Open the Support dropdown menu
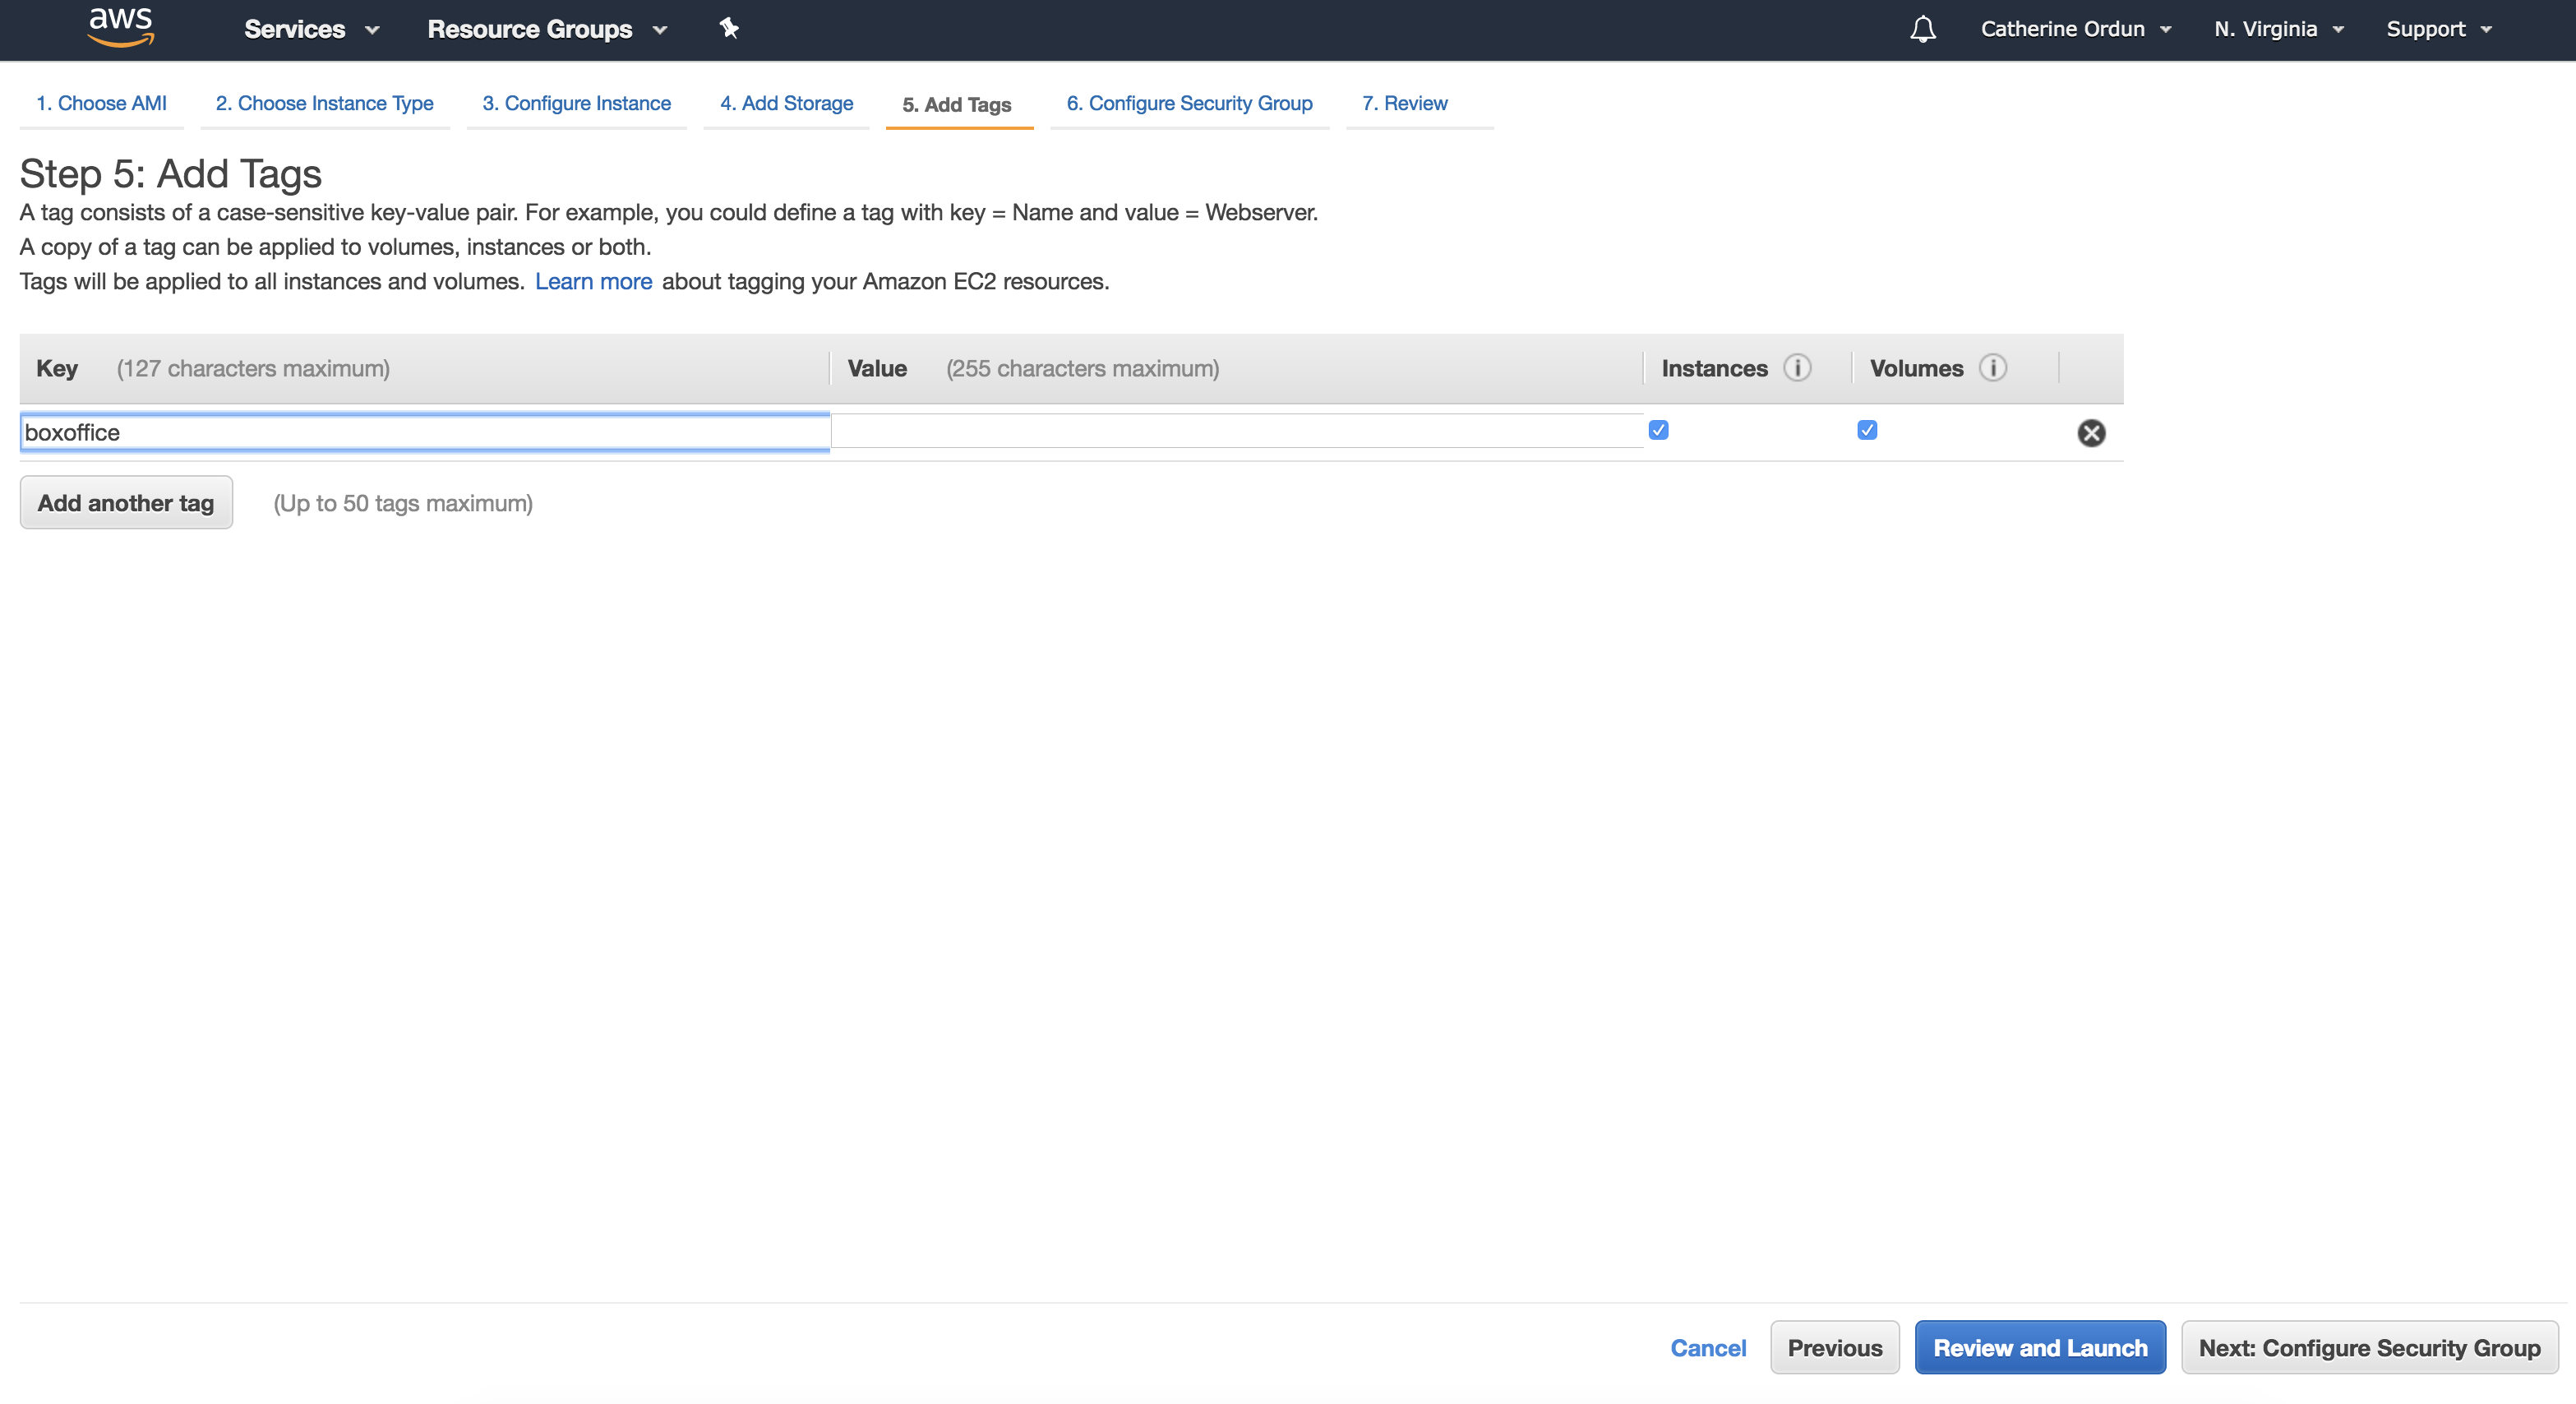The height and width of the screenshot is (1404, 2576). pos(2437,29)
